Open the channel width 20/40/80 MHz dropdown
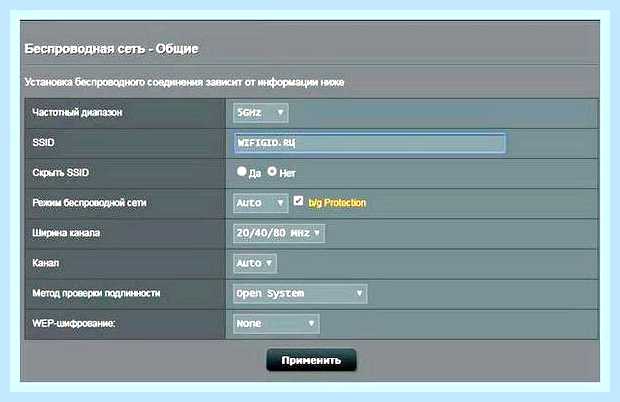The image size is (620, 402). [279, 233]
